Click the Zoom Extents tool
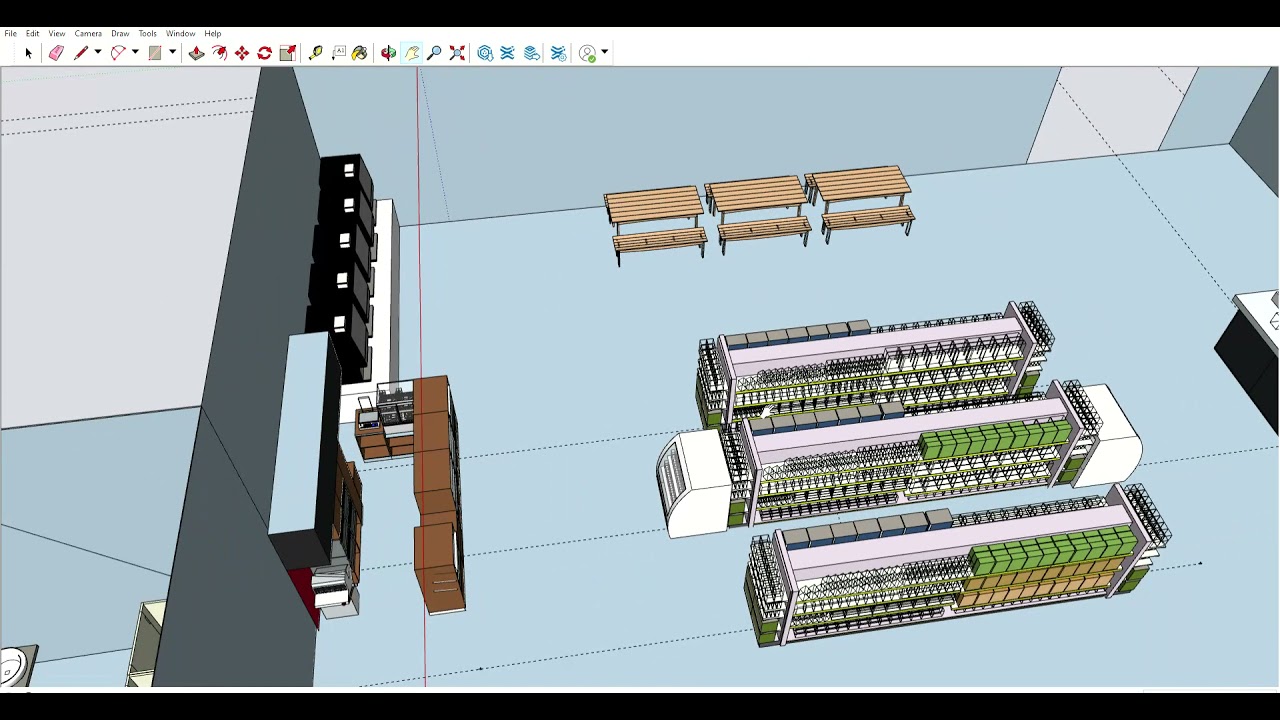Image resolution: width=1280 pixels, height=720 pixels. pyautogui.click(x=457, y=53)
